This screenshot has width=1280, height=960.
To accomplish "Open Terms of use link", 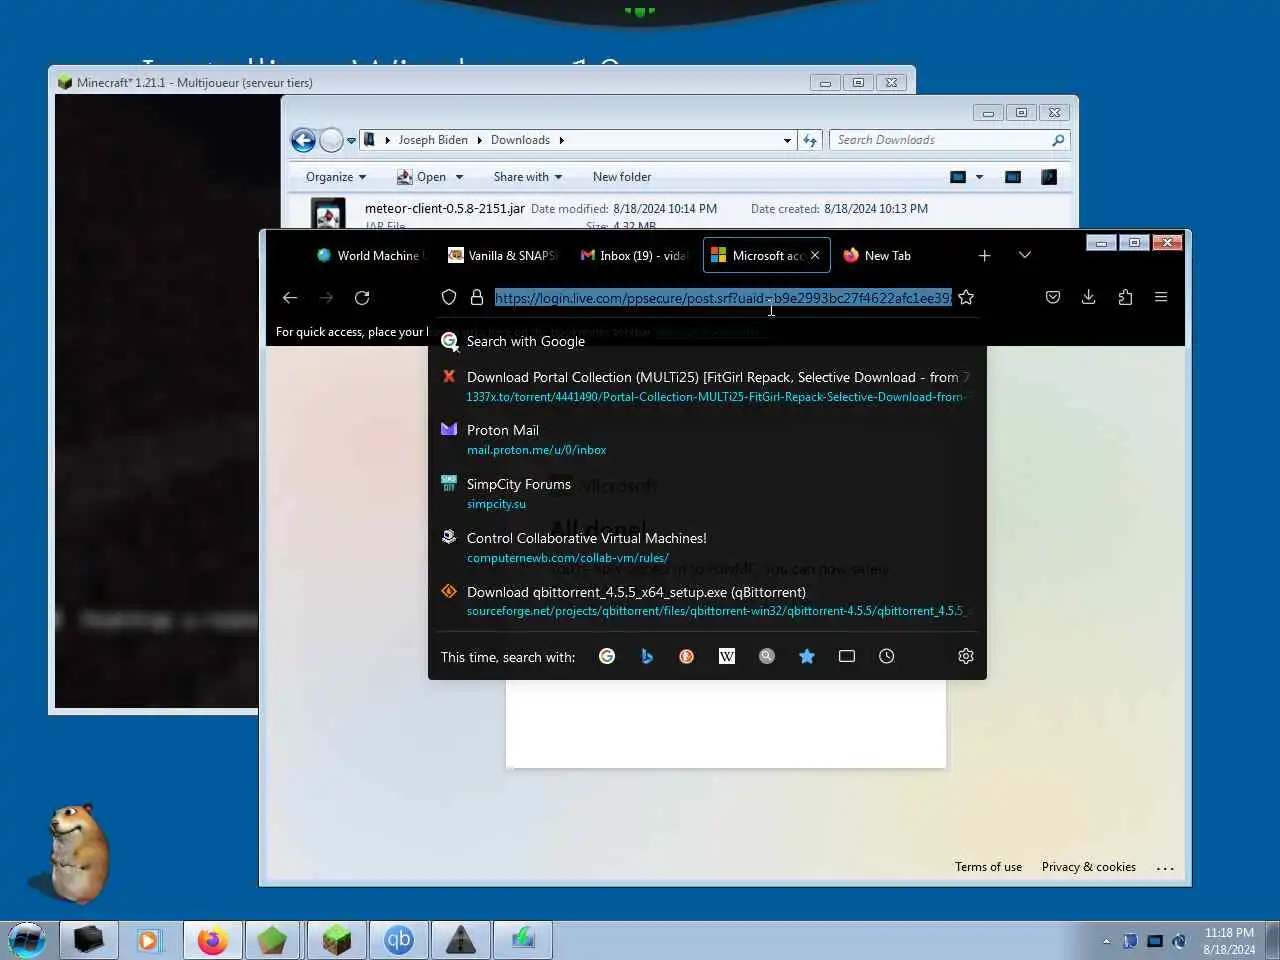I will [988, 867].
